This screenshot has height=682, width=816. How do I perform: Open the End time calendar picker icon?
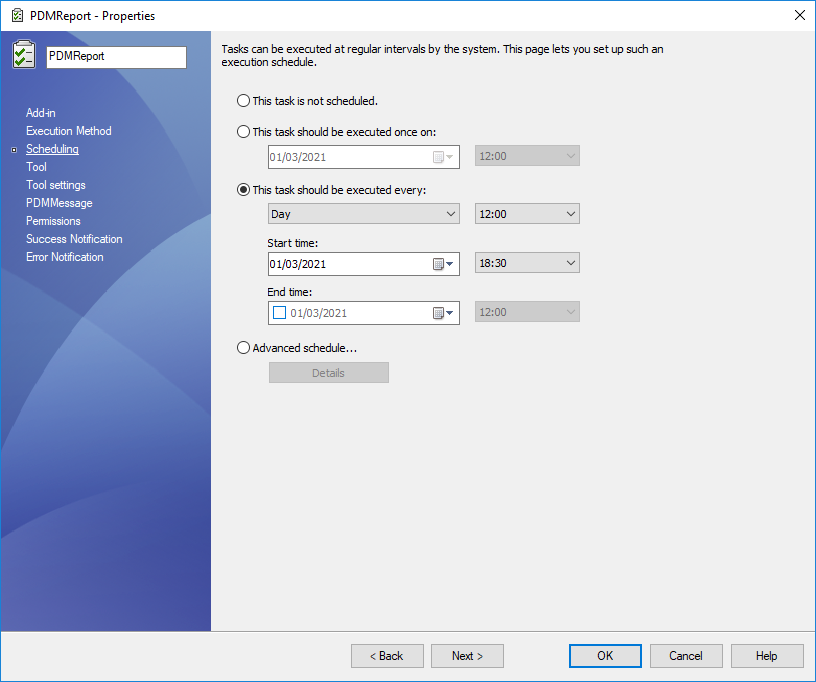(x=442, y=313)
